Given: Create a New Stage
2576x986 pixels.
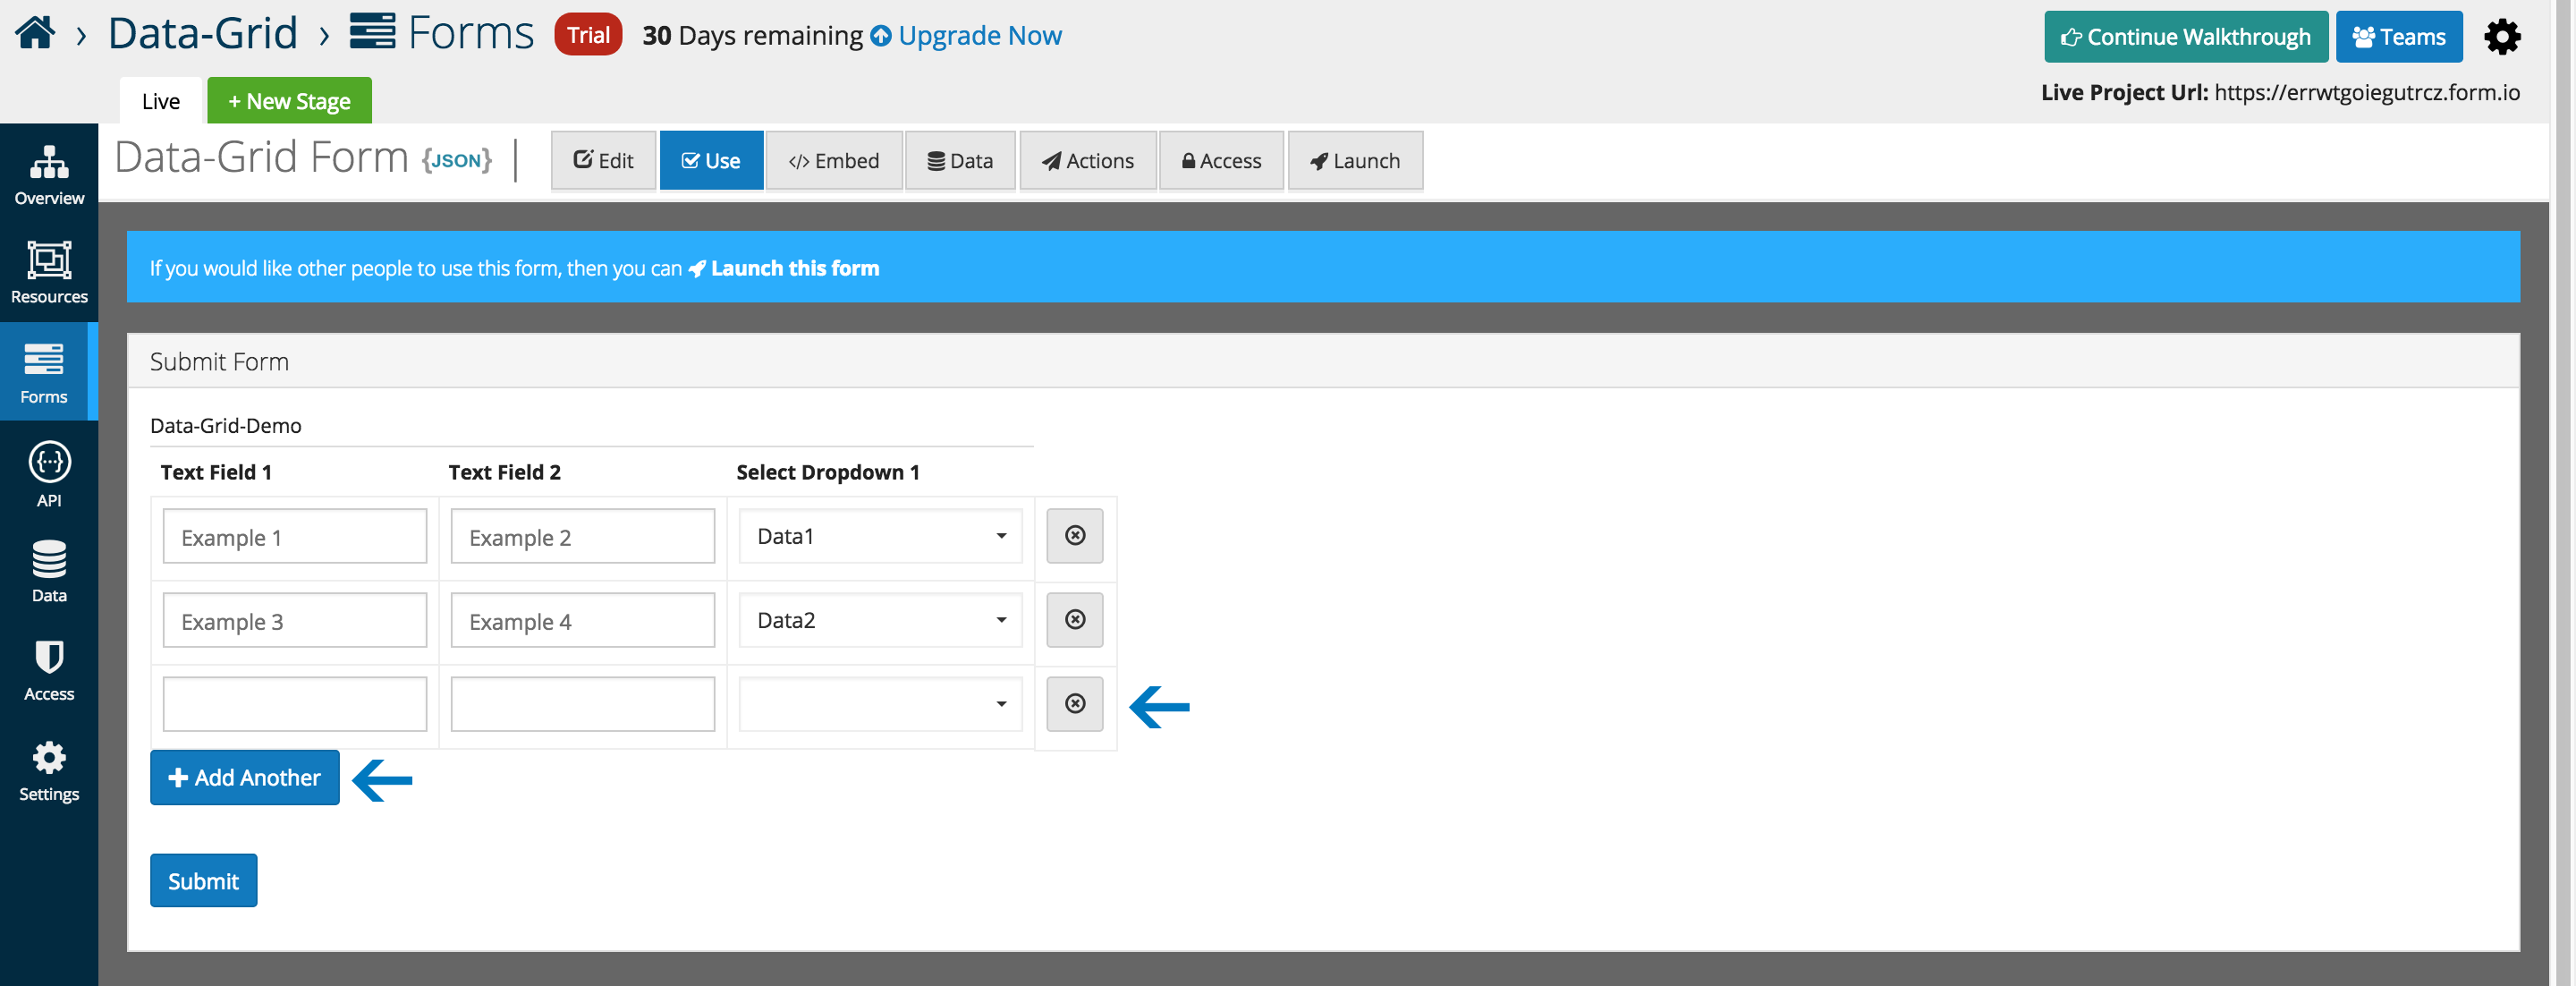Looking at the screenshot, I should pyautogui.click(x=289, y=101).
